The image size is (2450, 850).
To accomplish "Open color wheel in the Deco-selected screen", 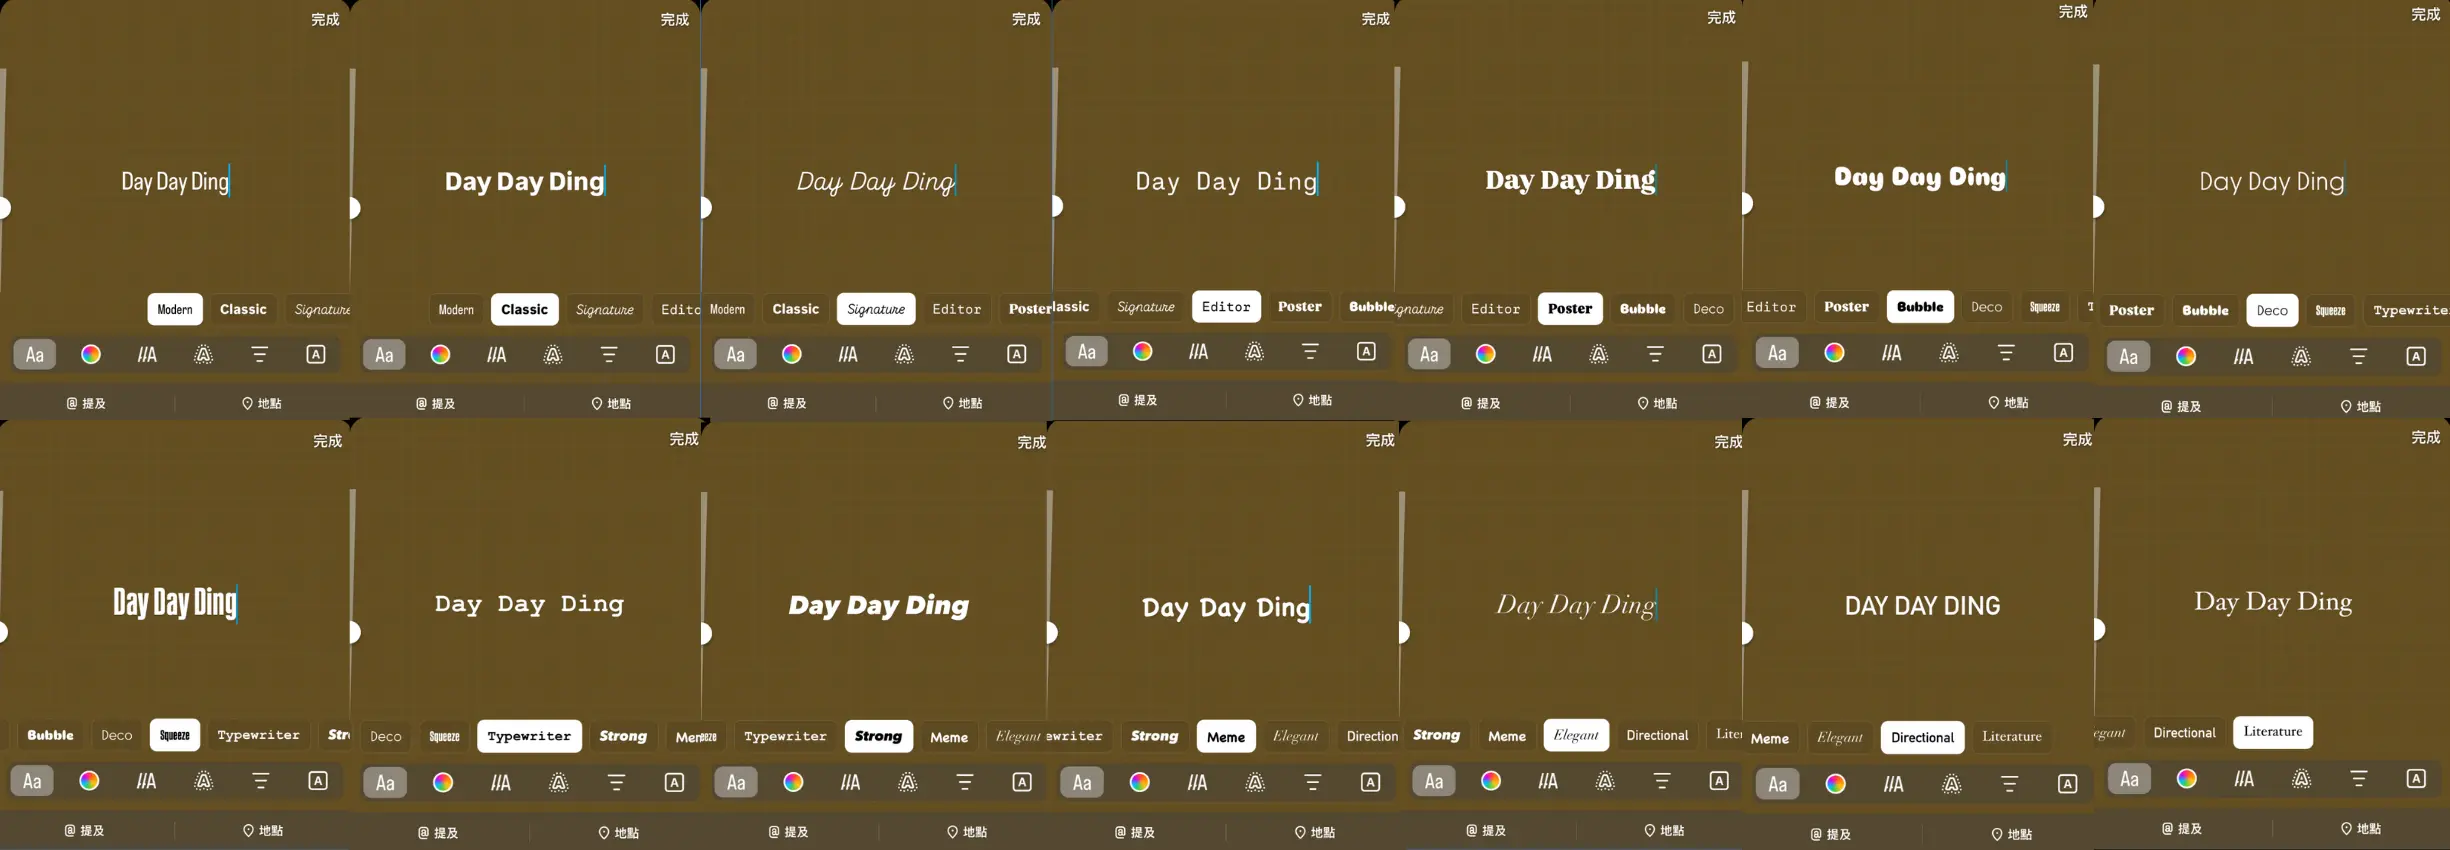I will coord(2186,356).
